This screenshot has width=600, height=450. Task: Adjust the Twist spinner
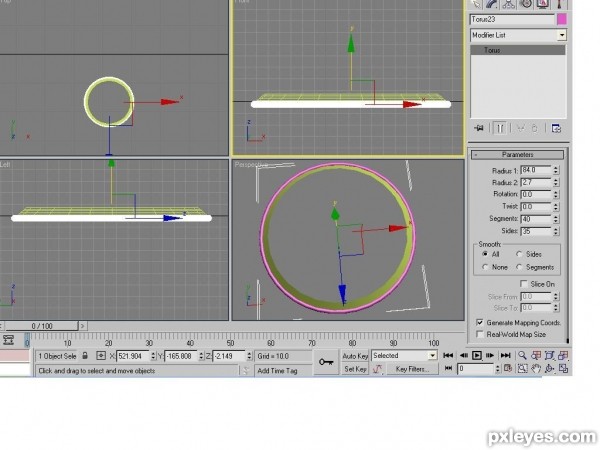pos(556,207)
